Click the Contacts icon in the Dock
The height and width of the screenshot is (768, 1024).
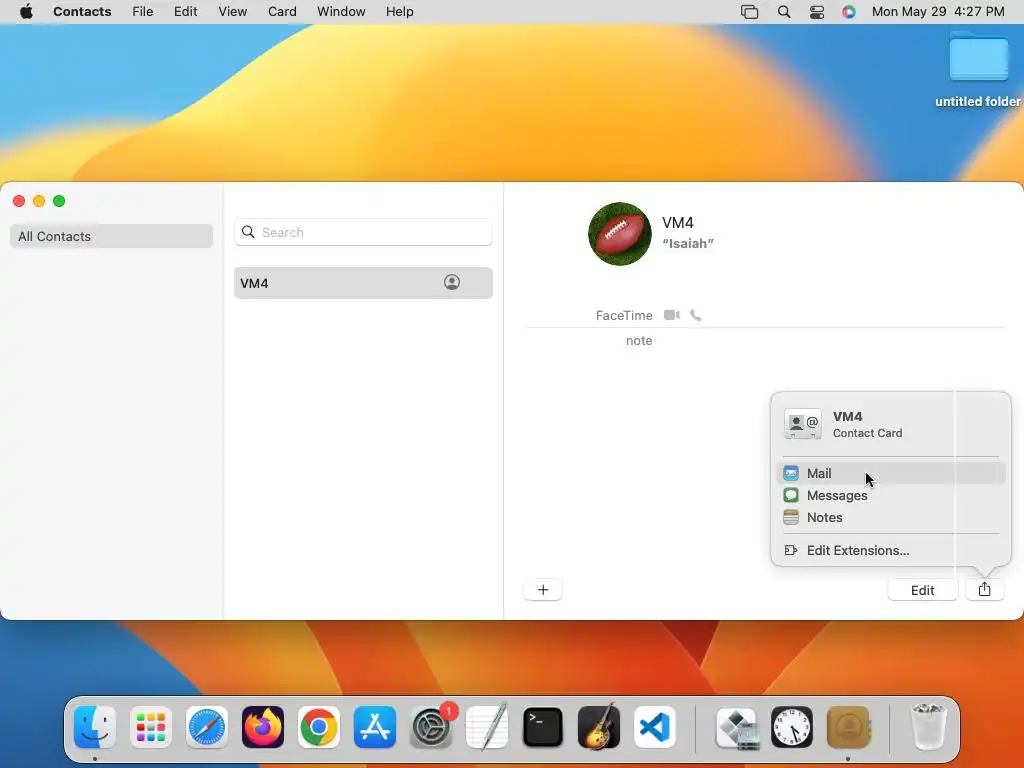pyautogui.click(x=848, y=727)
